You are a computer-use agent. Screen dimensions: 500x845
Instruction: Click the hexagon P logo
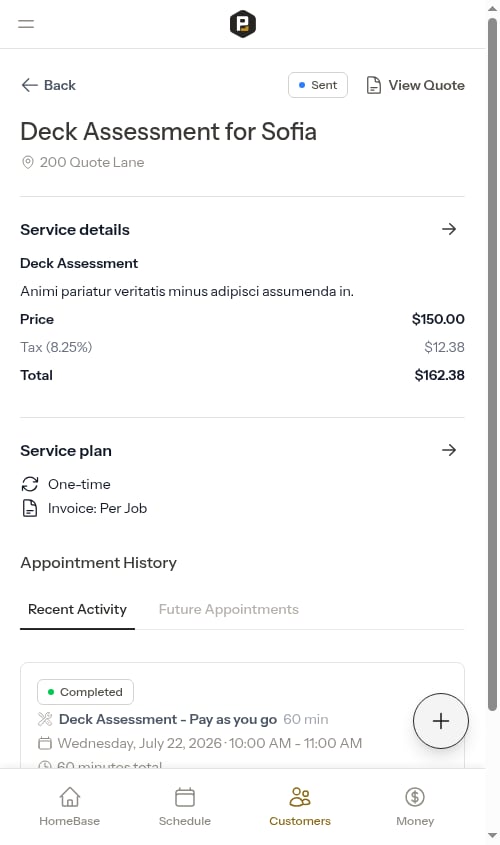[x=243, y=24]
